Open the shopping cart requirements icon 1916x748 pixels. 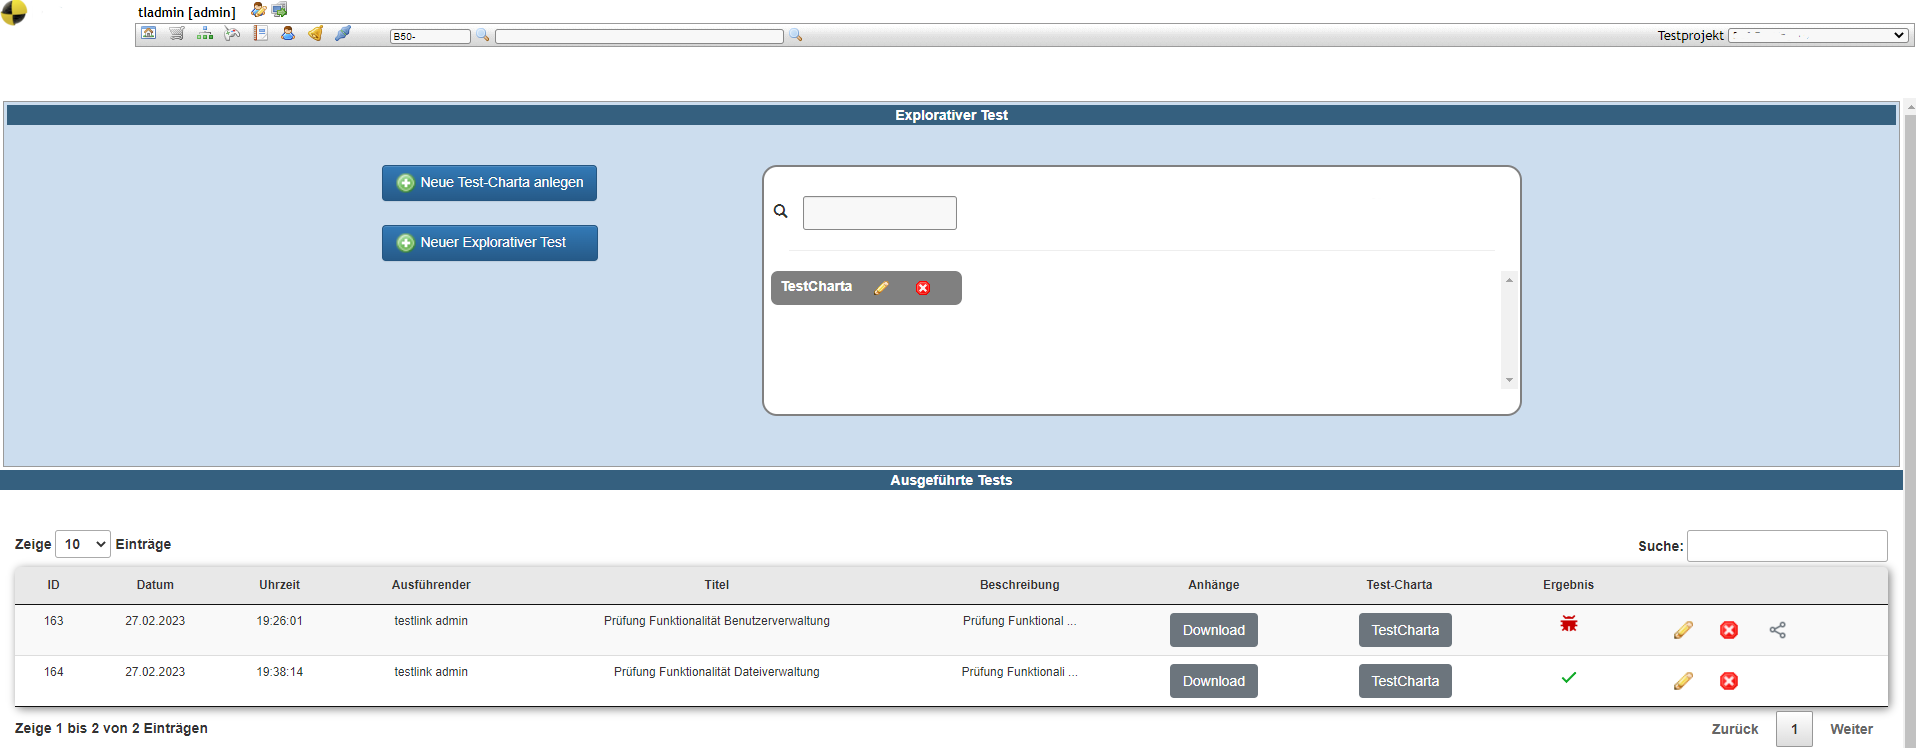point(177,34)
